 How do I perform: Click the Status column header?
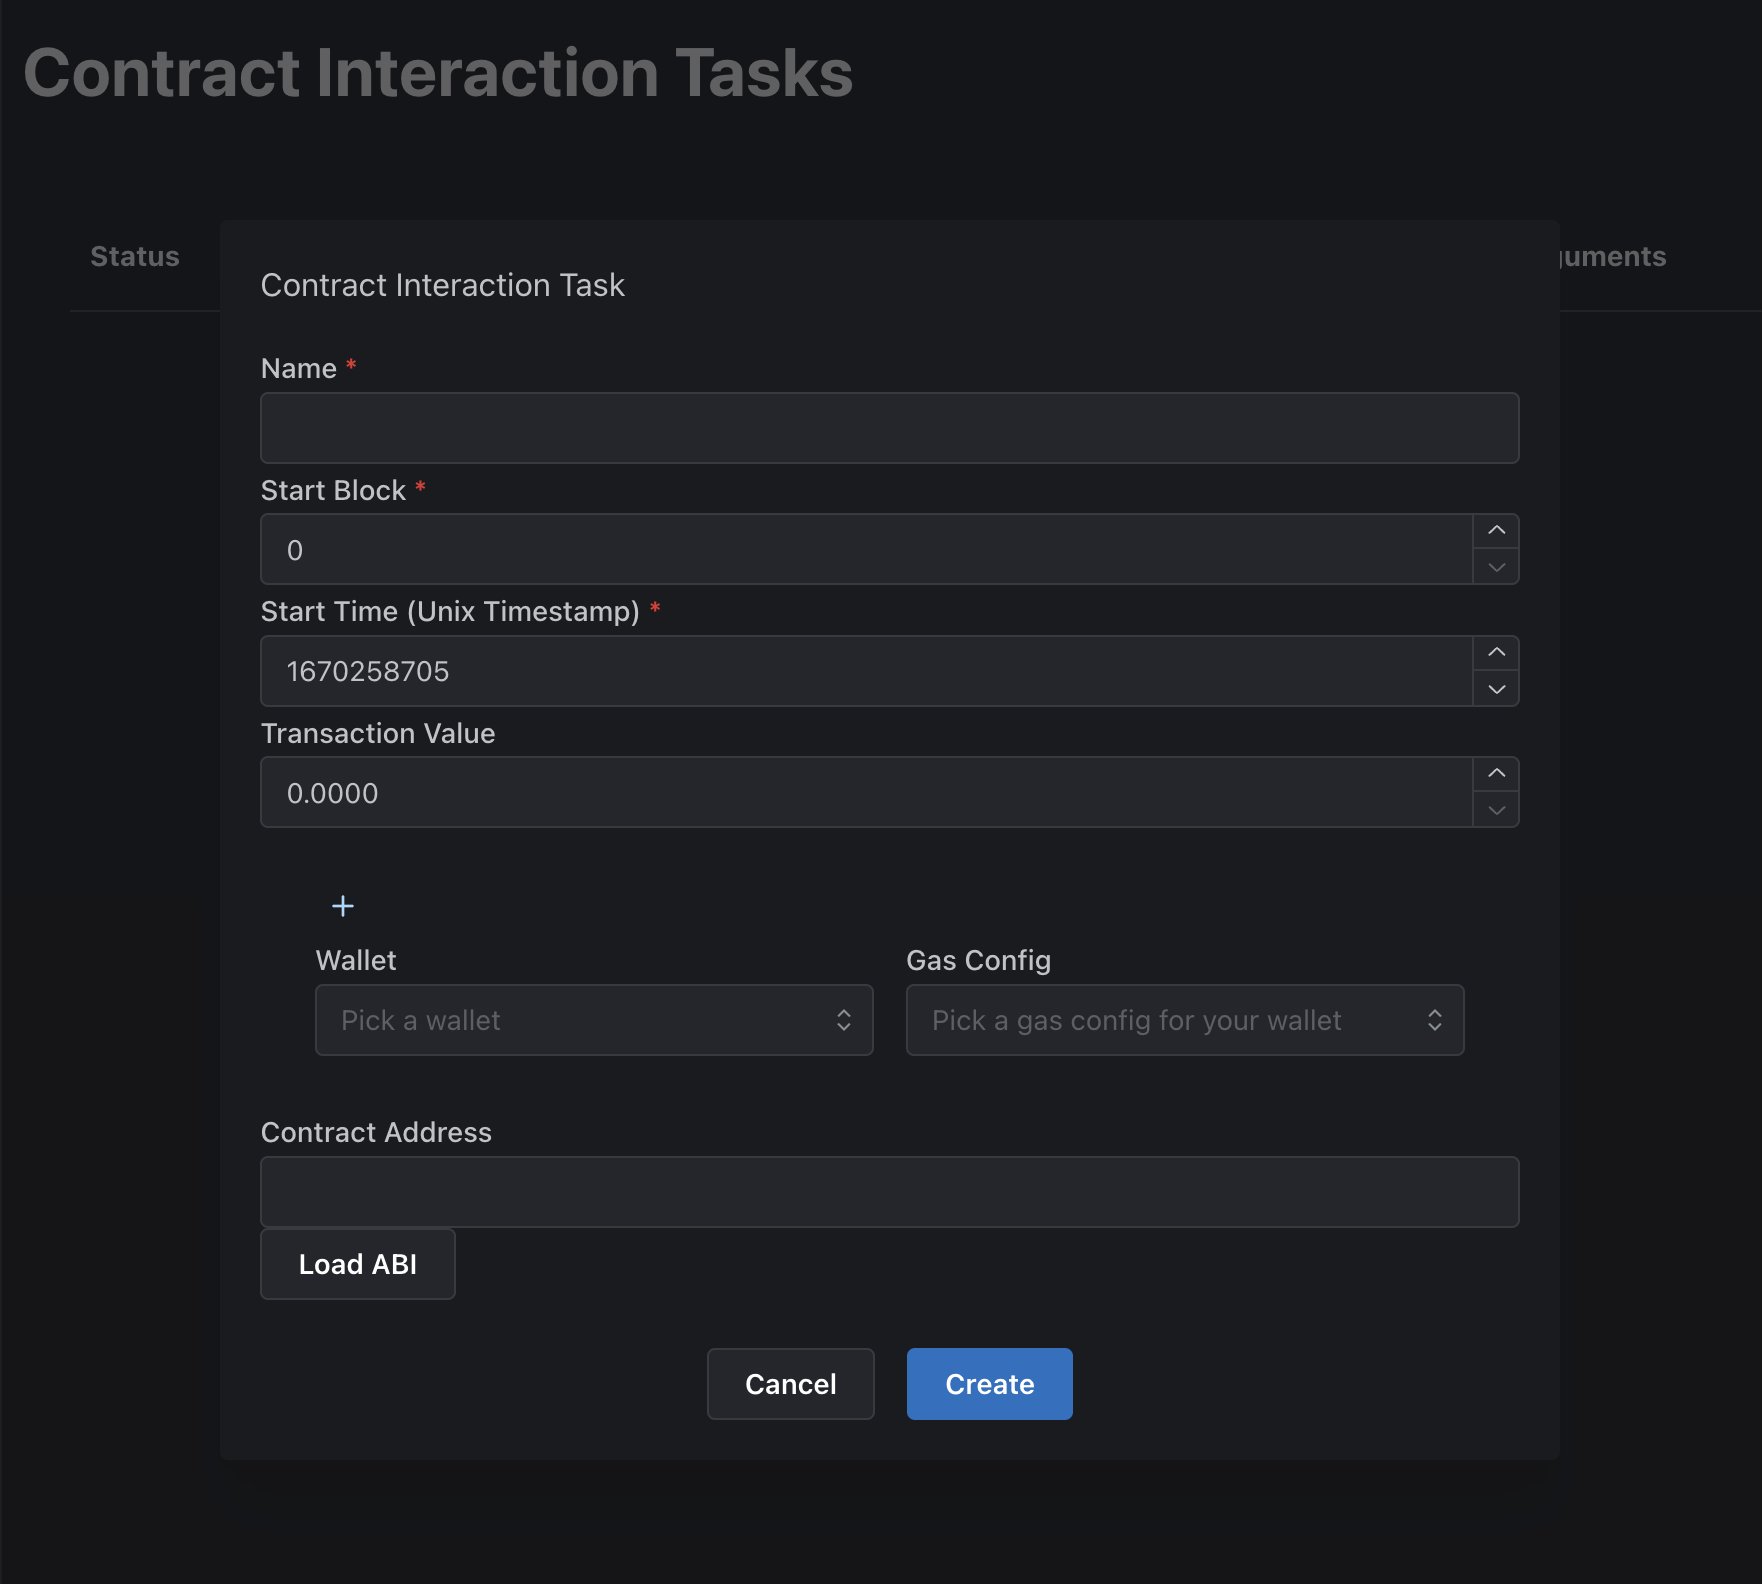[135, 257]
